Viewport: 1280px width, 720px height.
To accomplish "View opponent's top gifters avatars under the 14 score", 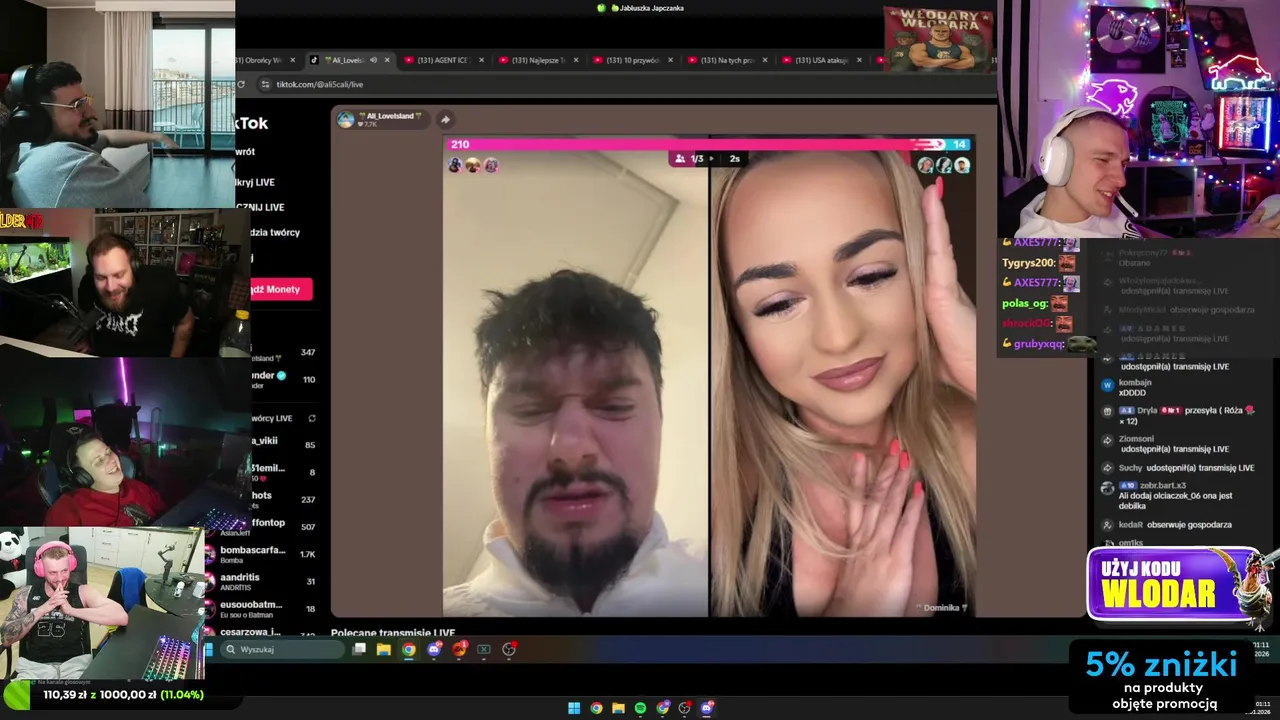I will coord(944,165).
